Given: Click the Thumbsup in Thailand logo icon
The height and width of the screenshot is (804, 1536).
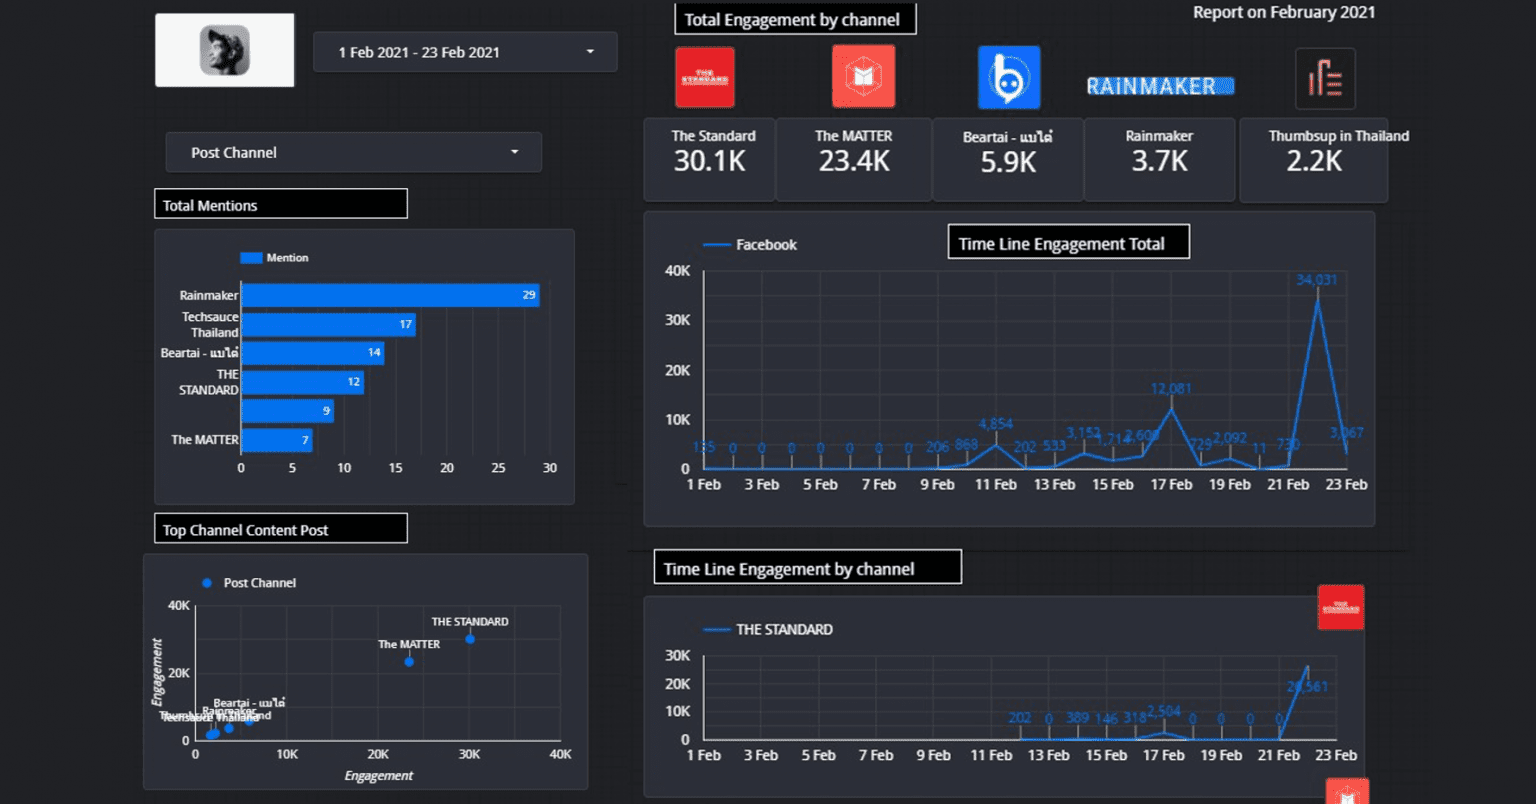Looking at the screenshot, I should point(1326,78).
